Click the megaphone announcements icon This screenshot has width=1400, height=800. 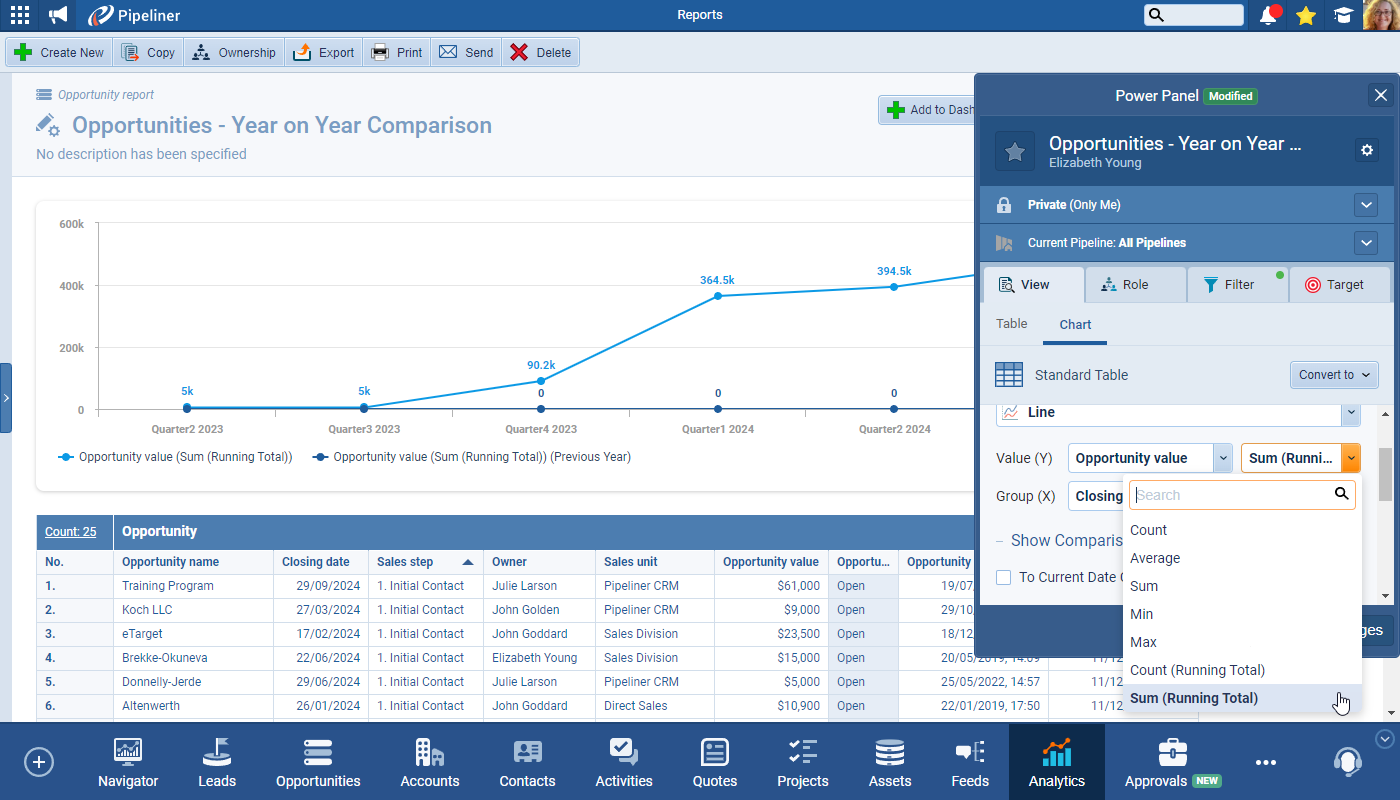point(58,15)
